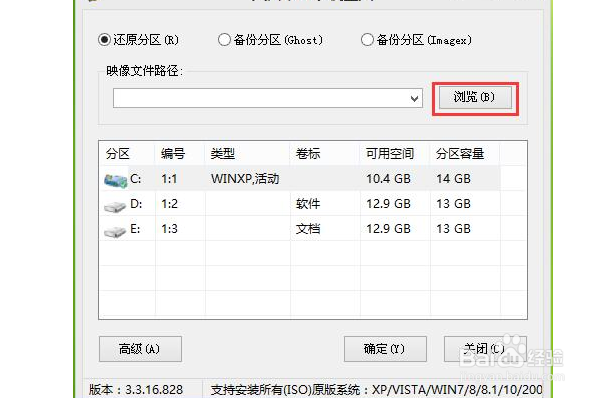Viewport: 599px width, 398px height.
Task: Confirm with the 确定 (Y) button
Action: [385, 349]
